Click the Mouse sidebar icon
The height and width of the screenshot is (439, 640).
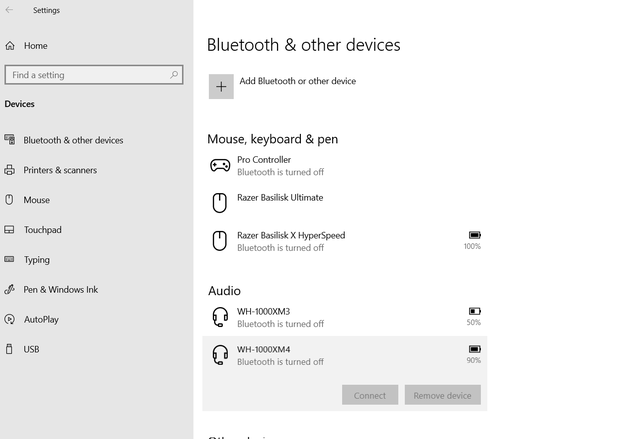[x=9, y=200]
